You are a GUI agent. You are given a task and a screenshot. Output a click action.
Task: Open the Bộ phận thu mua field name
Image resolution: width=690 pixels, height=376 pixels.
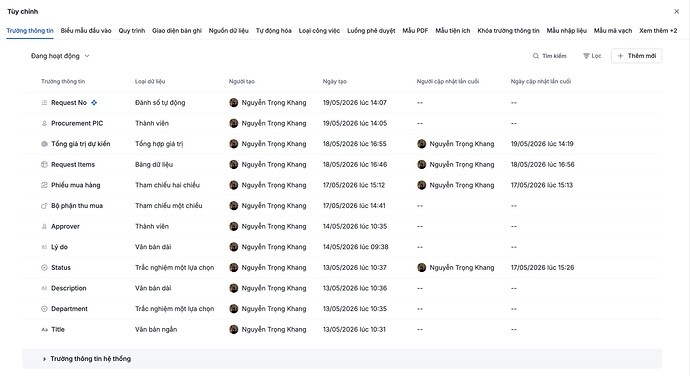(77, 206)
